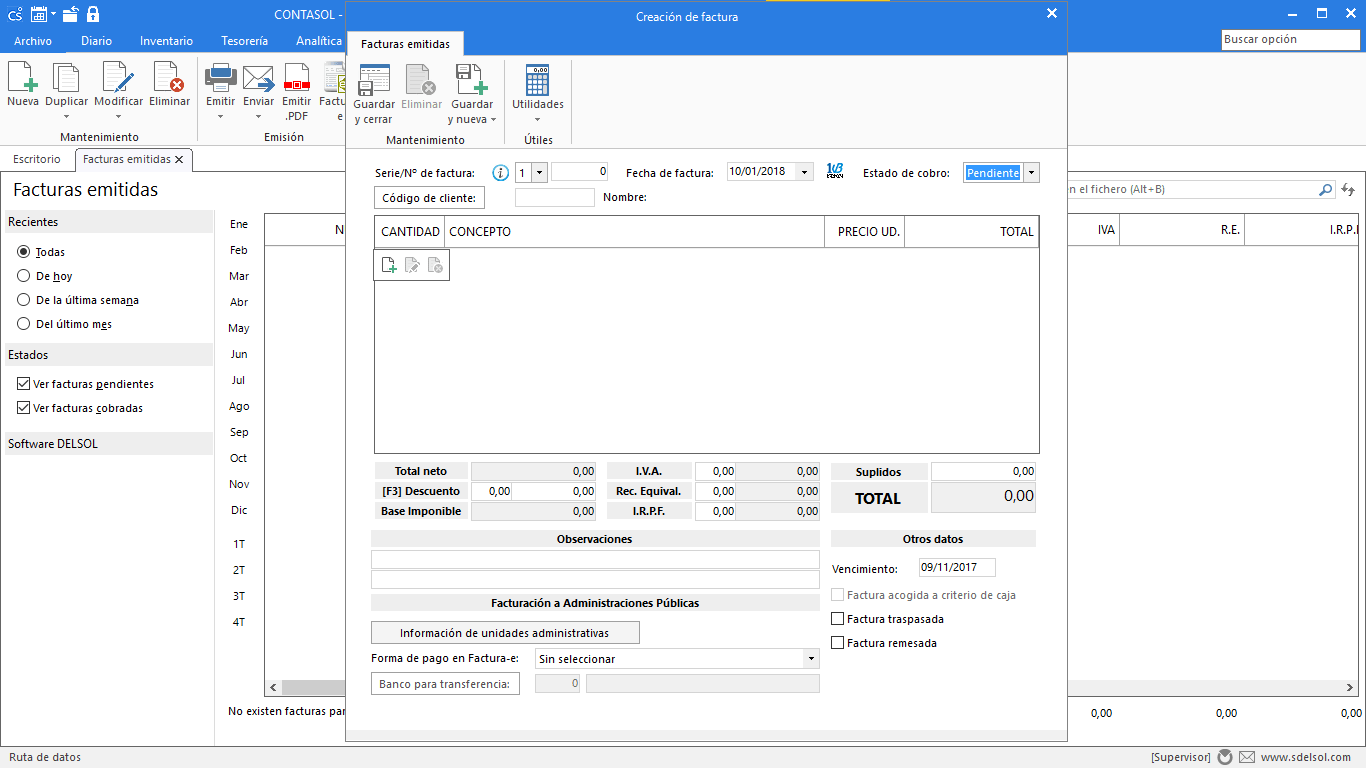Expand the arrow under Enviar
Screen dimensions: 1366x768
point(258,117)
